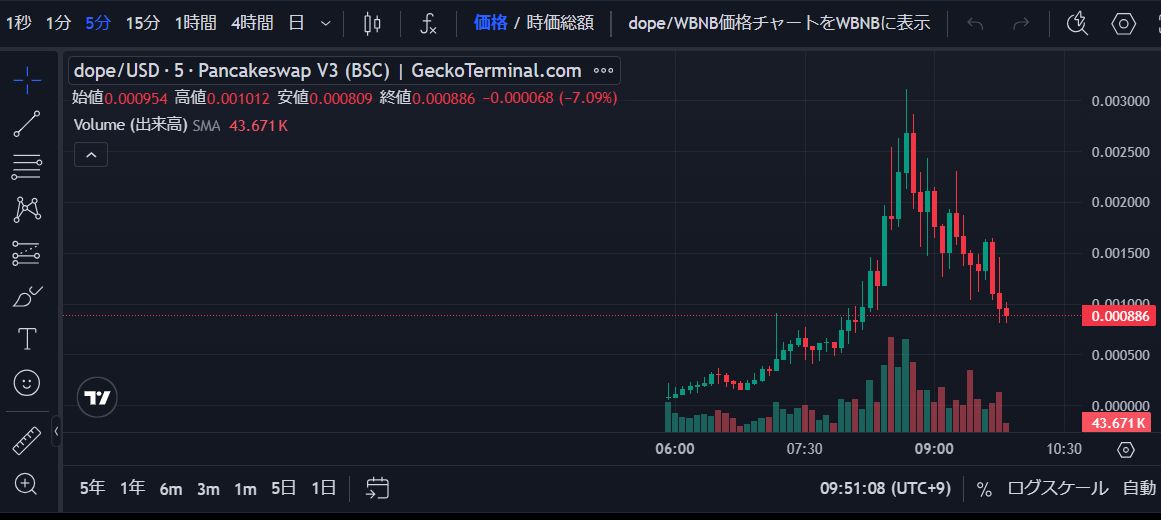Screen dimensions: 1161x520
Task: Switch to the 15分 timeframe
Action: [x=142, y=23]
